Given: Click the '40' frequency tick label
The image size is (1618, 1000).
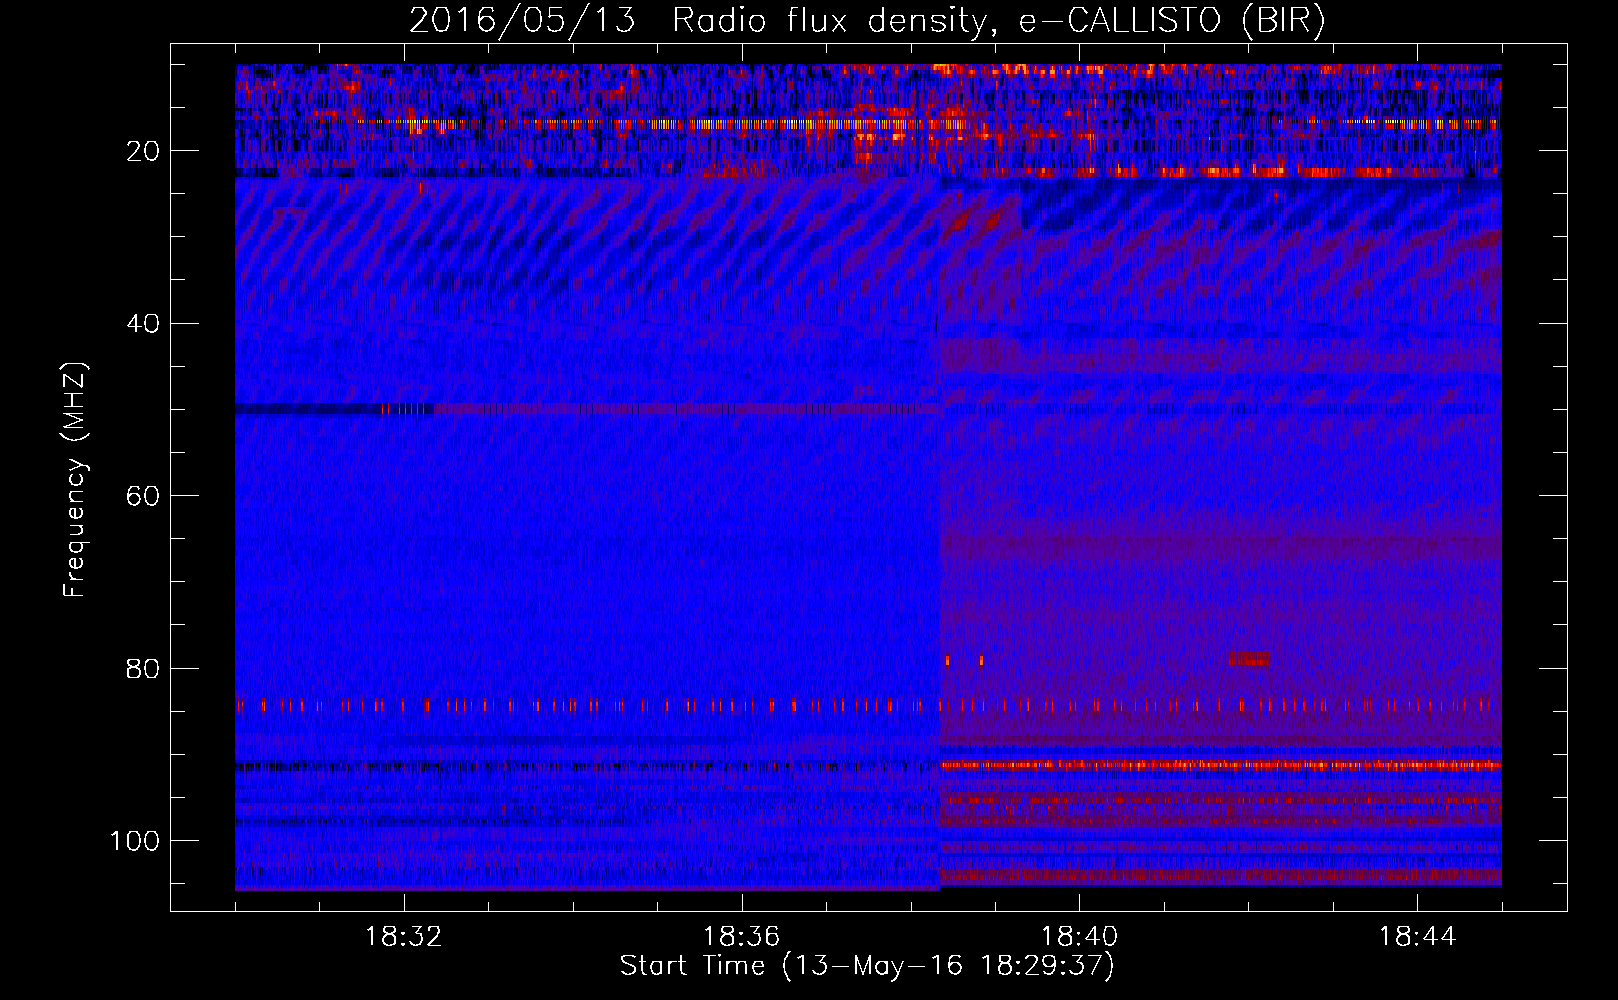Looking at the screenshot, I should [x=144, y=324].
